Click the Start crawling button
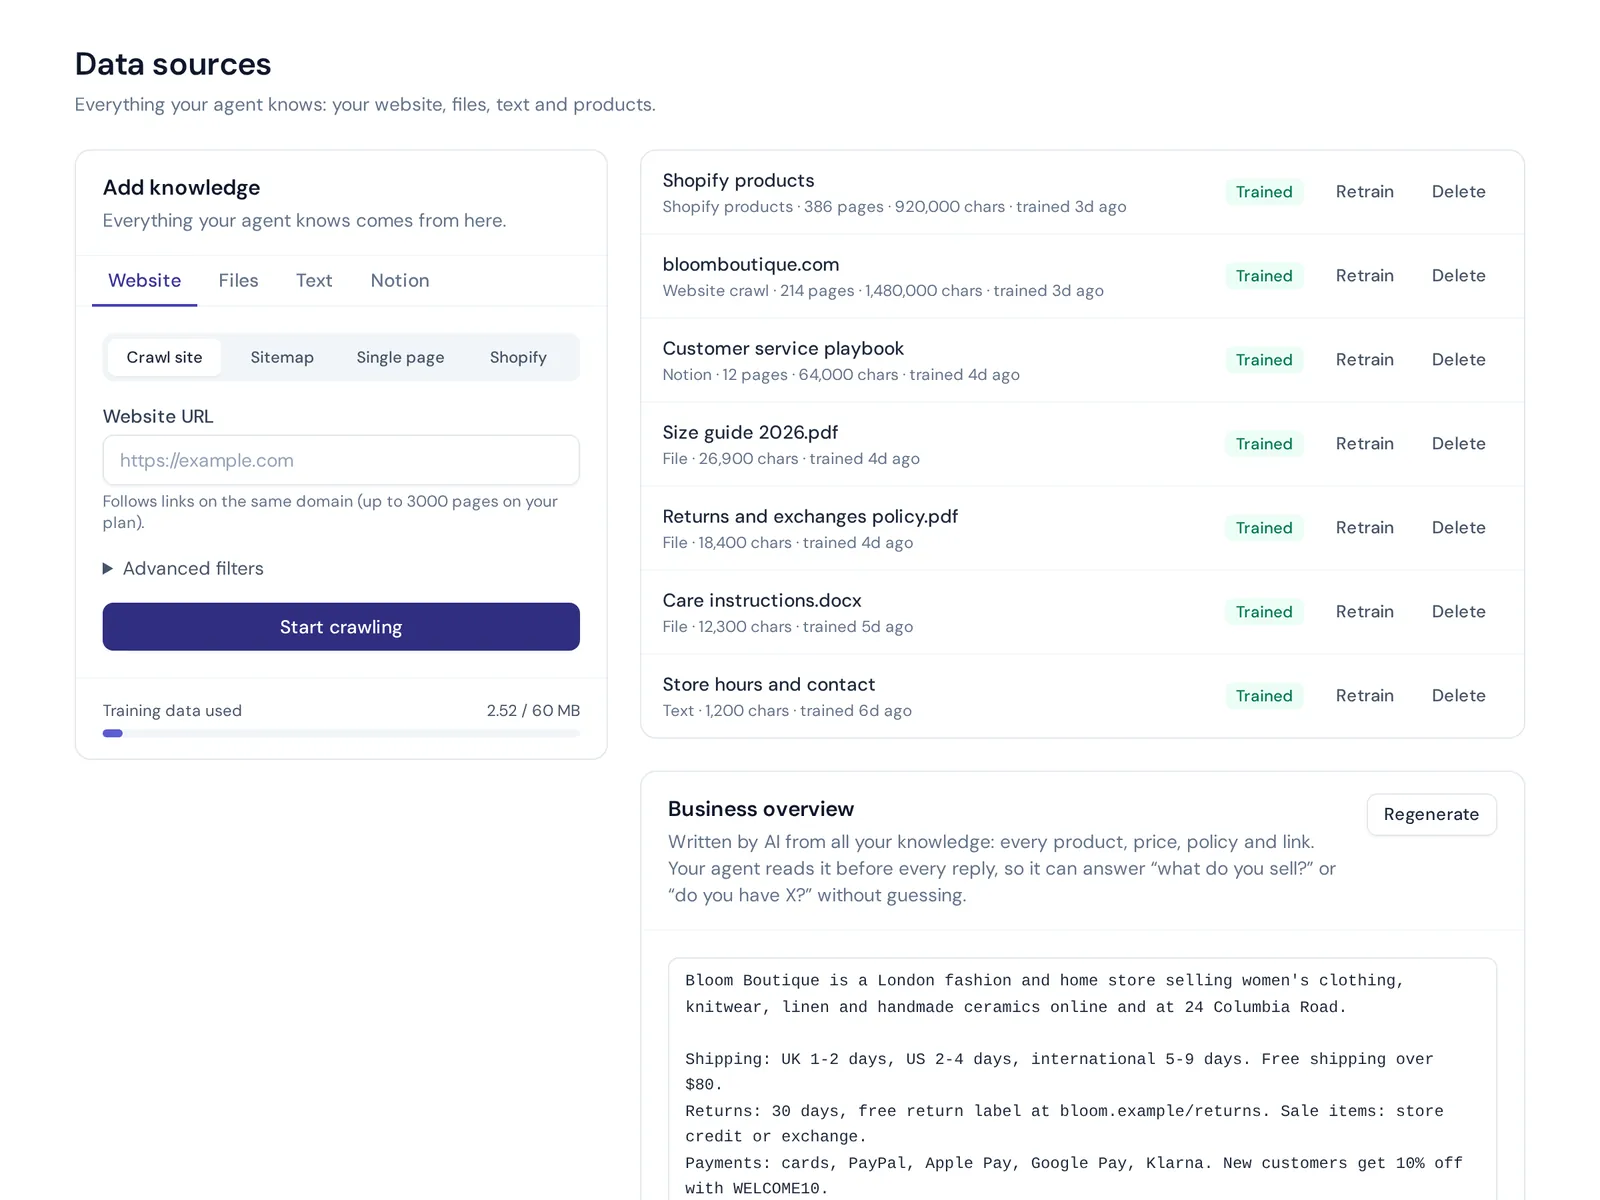This screenshot has width=1600, height=1200. 341,627
